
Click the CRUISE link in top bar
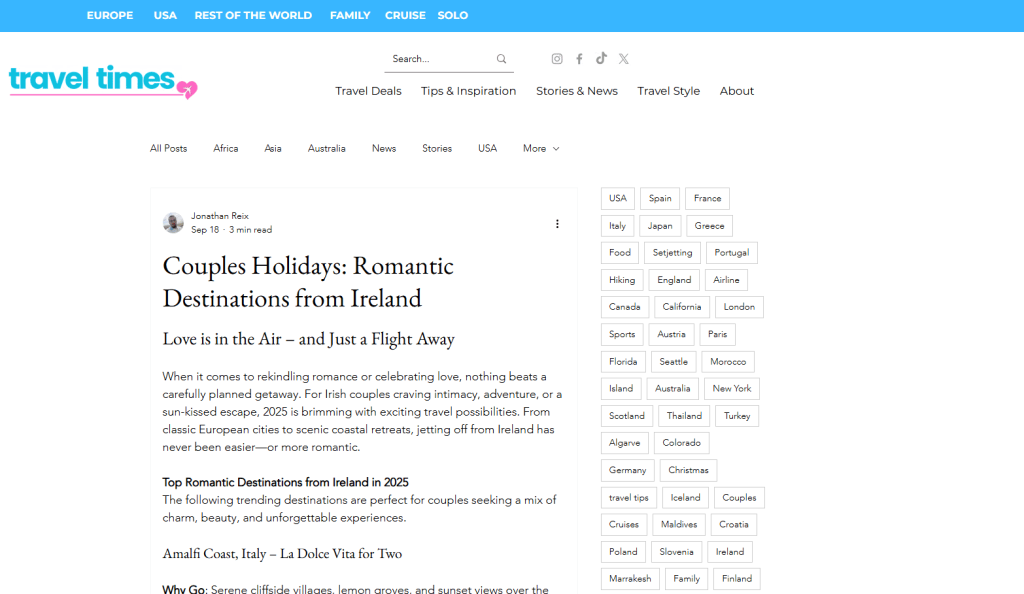coord(405,15)
